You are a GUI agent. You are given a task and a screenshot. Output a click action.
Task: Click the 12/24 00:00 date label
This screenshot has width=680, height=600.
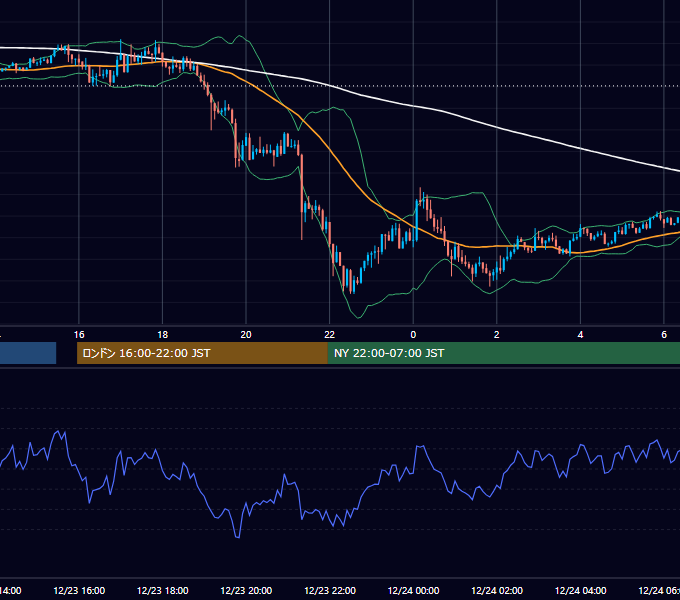pyautogui.click(x=413, y=590)
